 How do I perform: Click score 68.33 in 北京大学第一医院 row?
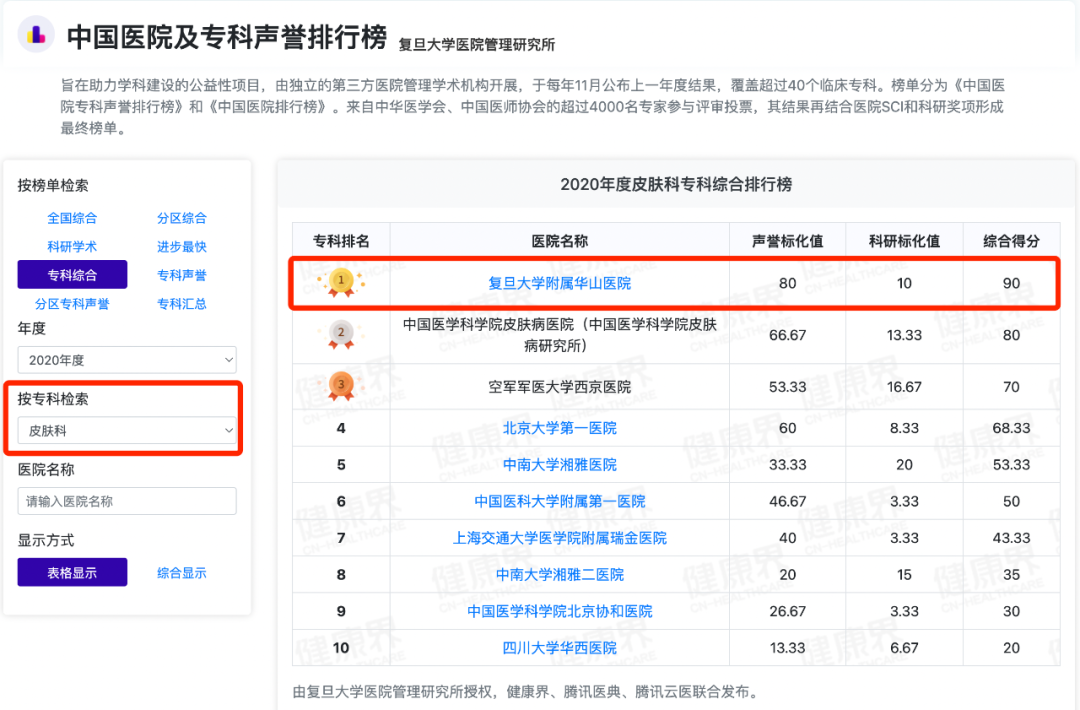pyautogui.click(x=1011, y=428)
